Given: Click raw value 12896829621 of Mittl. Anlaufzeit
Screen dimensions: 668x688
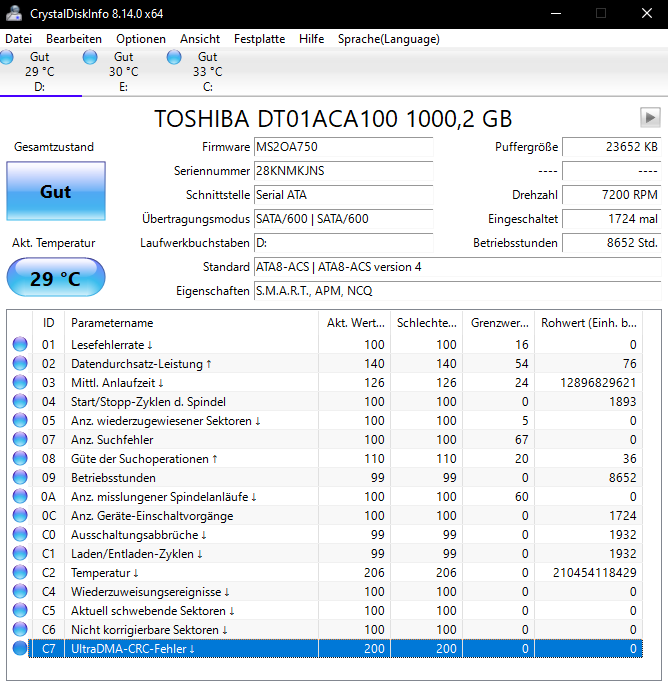Looking at the screenshot, I should tap(598, 383).
